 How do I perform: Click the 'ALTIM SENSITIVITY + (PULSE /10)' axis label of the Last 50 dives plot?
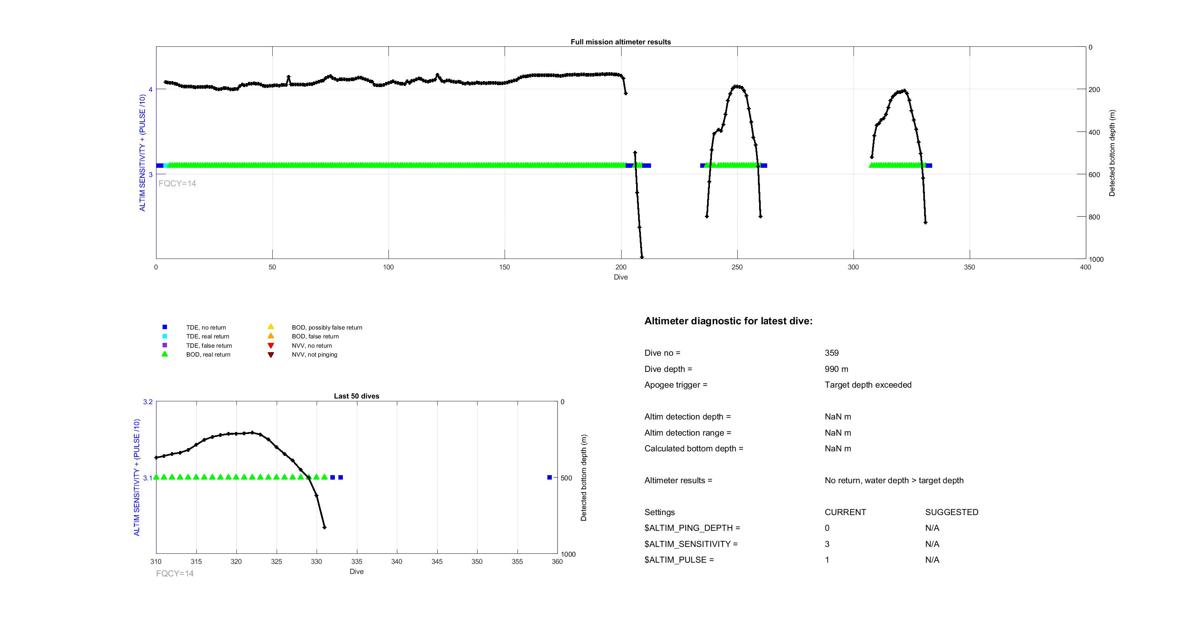138,478
